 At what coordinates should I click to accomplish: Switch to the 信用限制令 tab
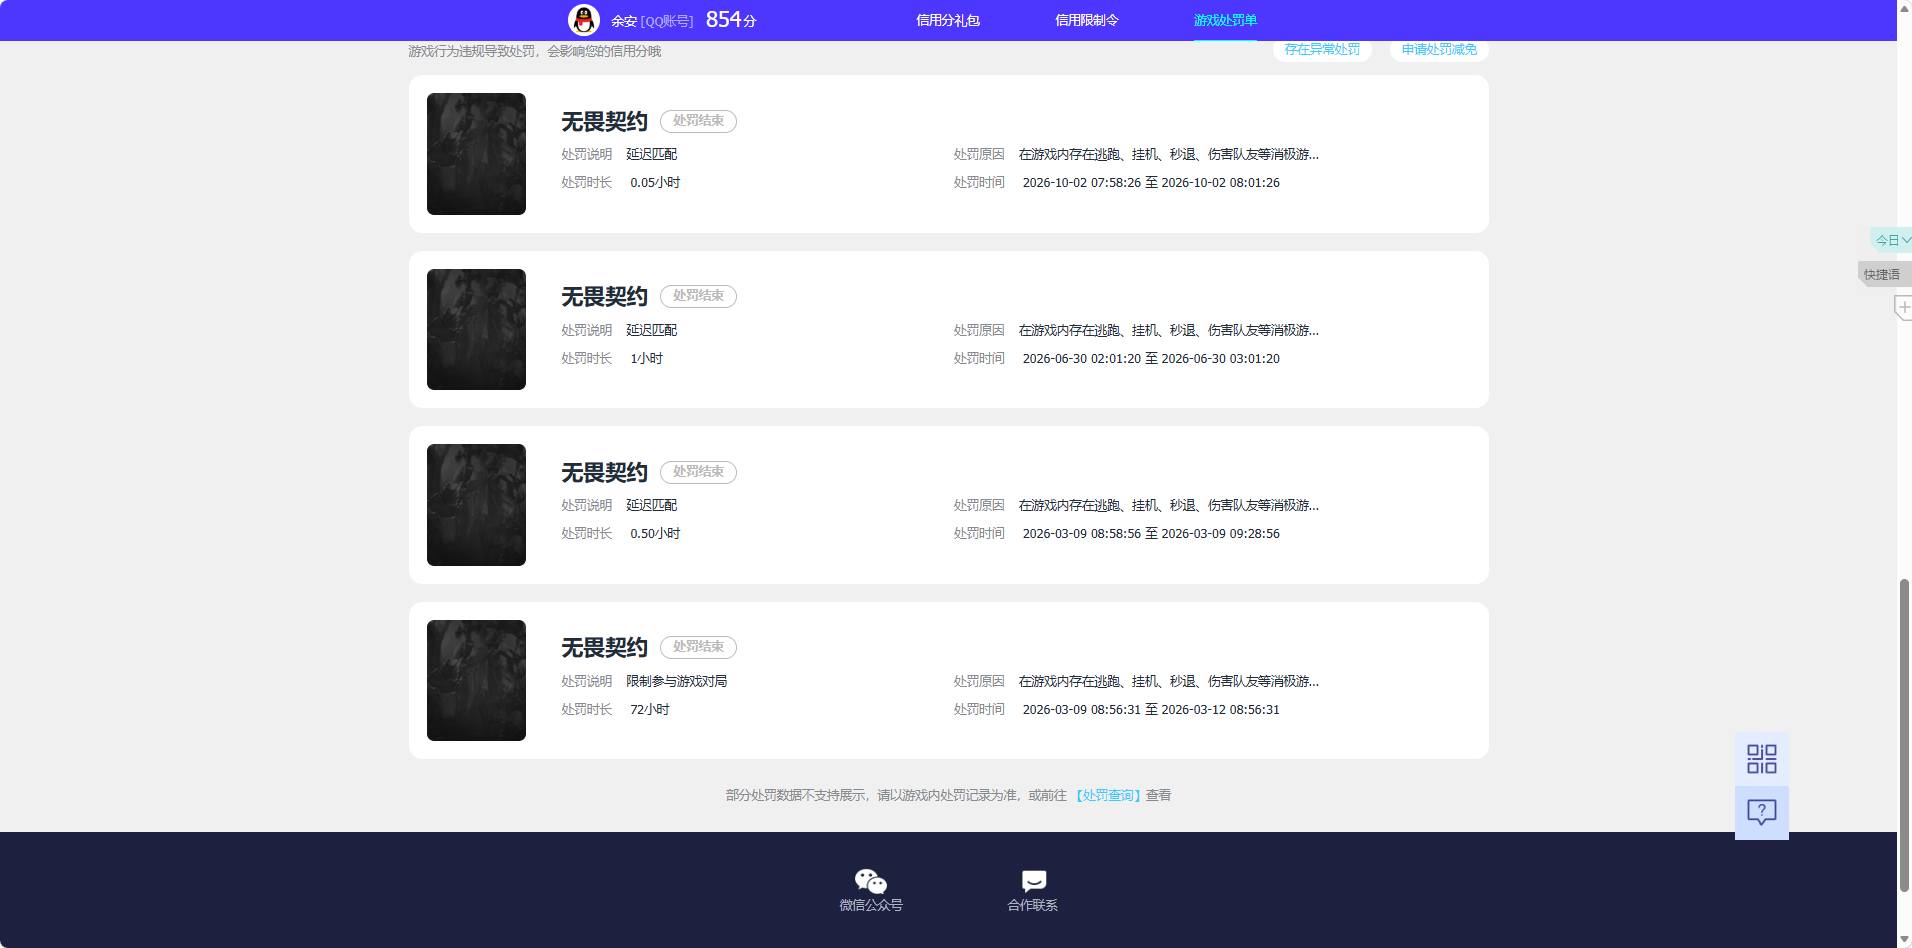[x=1087, y=20]
